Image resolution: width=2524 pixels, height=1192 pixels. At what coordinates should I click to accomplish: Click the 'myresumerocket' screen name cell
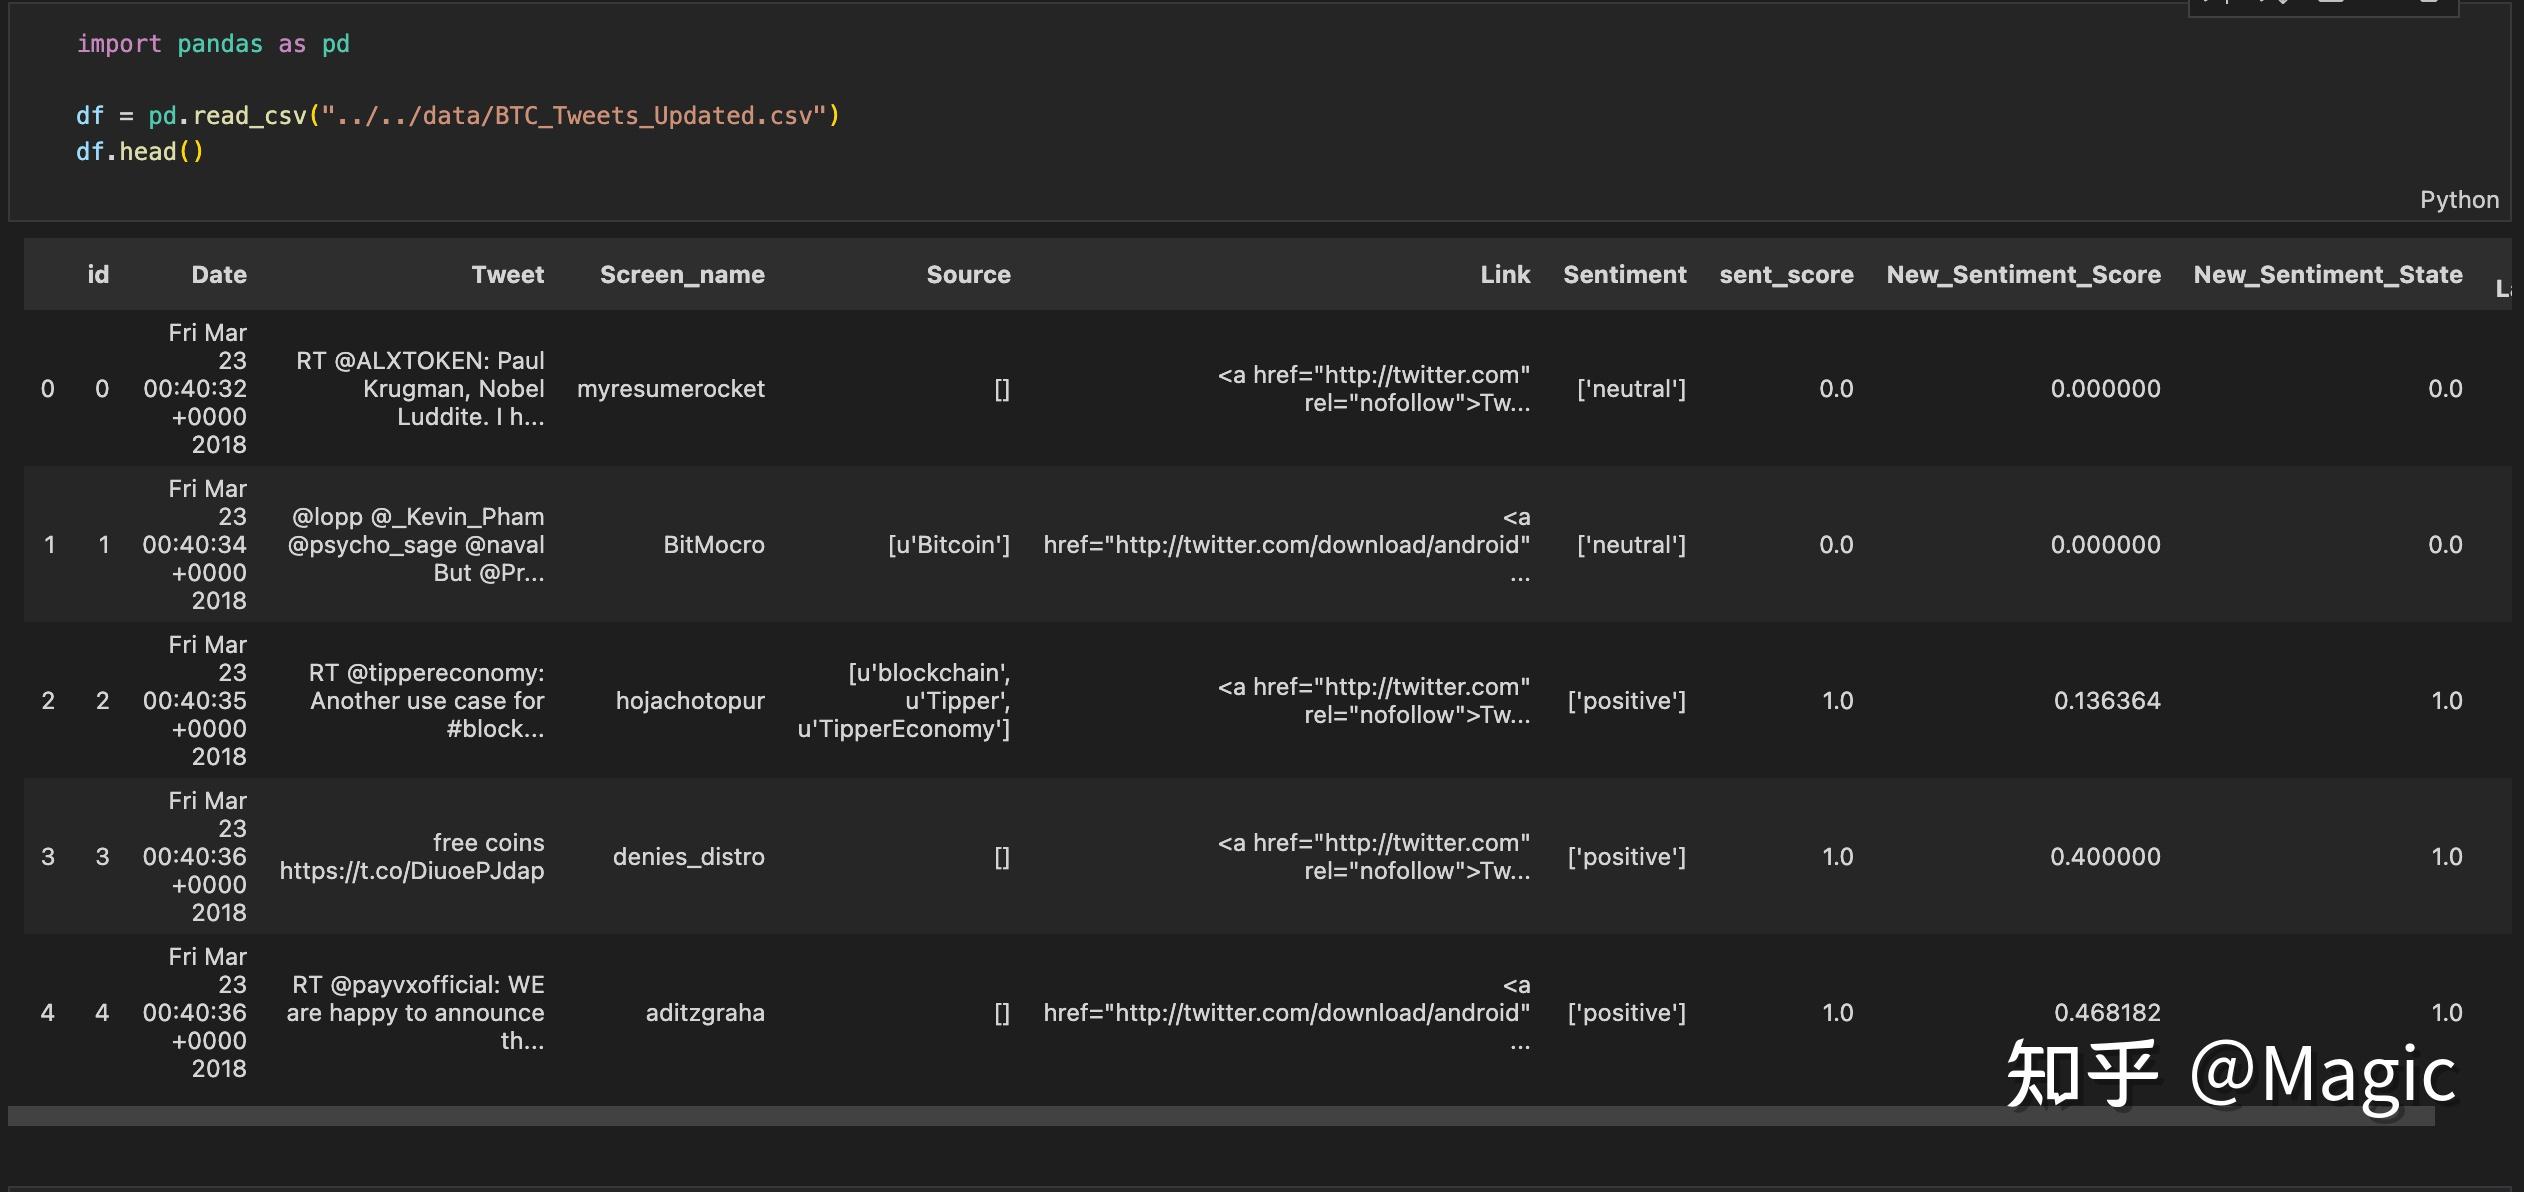671,389
